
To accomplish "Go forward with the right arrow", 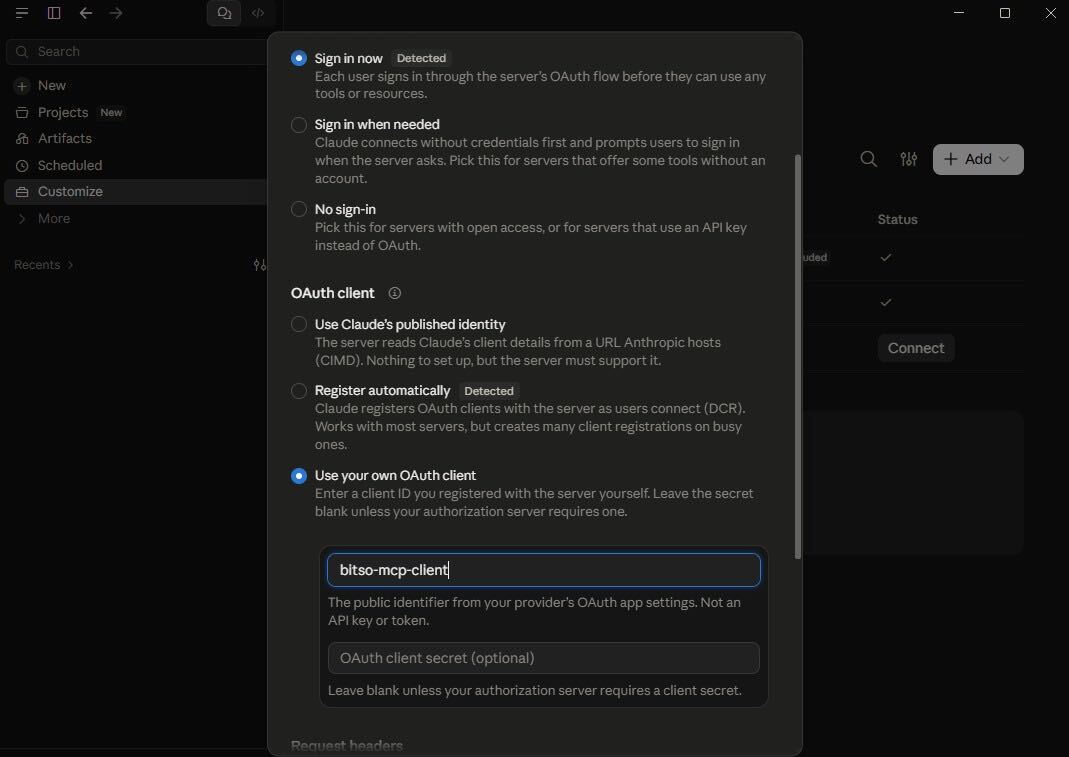I will click(116, 13).
